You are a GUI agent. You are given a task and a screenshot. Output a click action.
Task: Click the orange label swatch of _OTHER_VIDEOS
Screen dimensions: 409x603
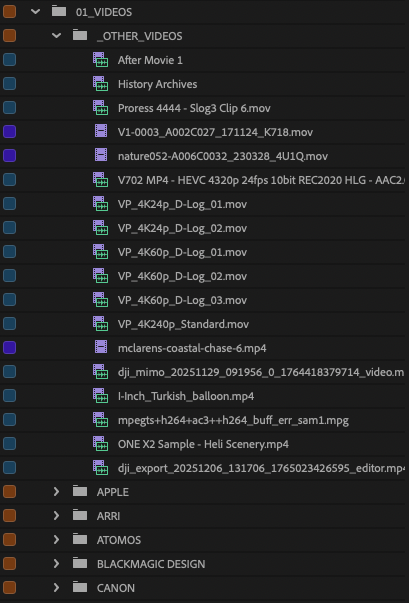click(9, 36)
